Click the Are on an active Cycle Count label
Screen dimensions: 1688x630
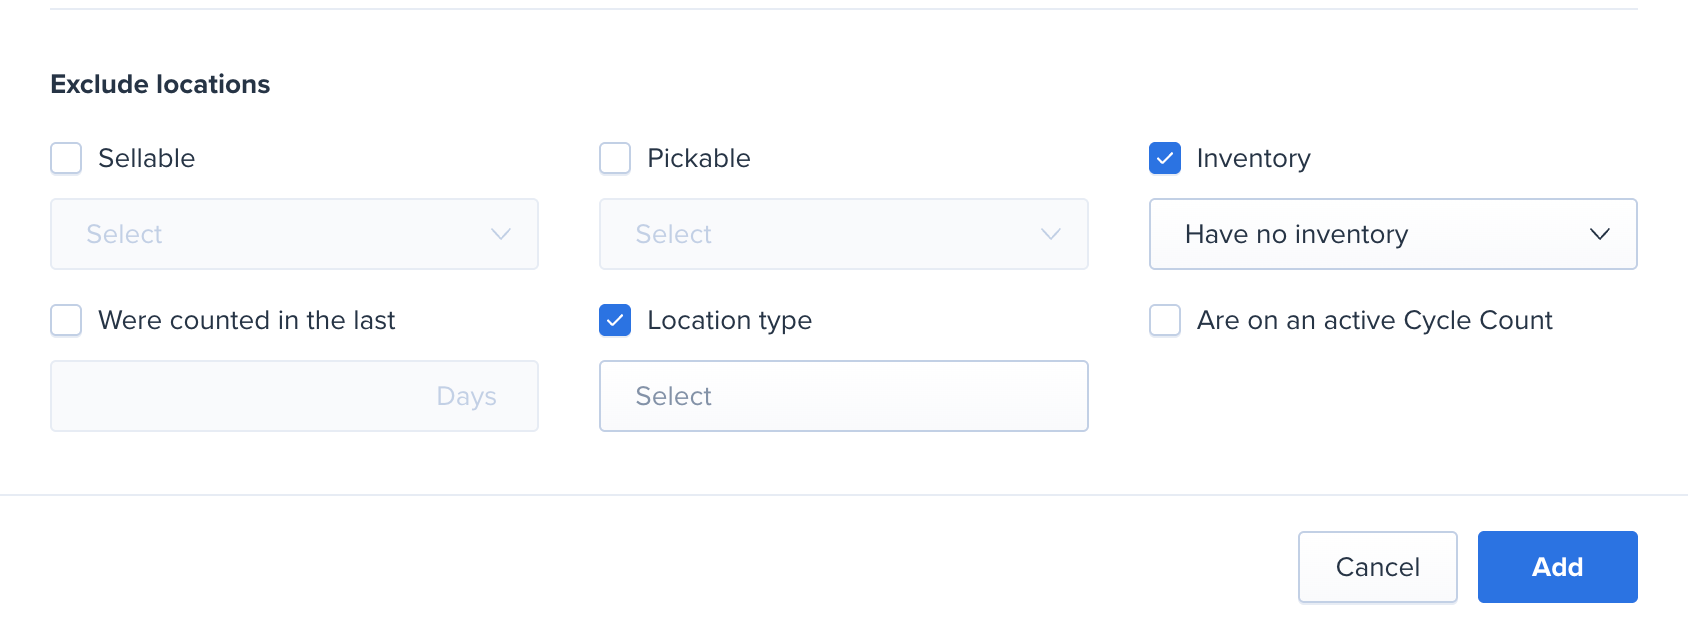[1374, 320]
